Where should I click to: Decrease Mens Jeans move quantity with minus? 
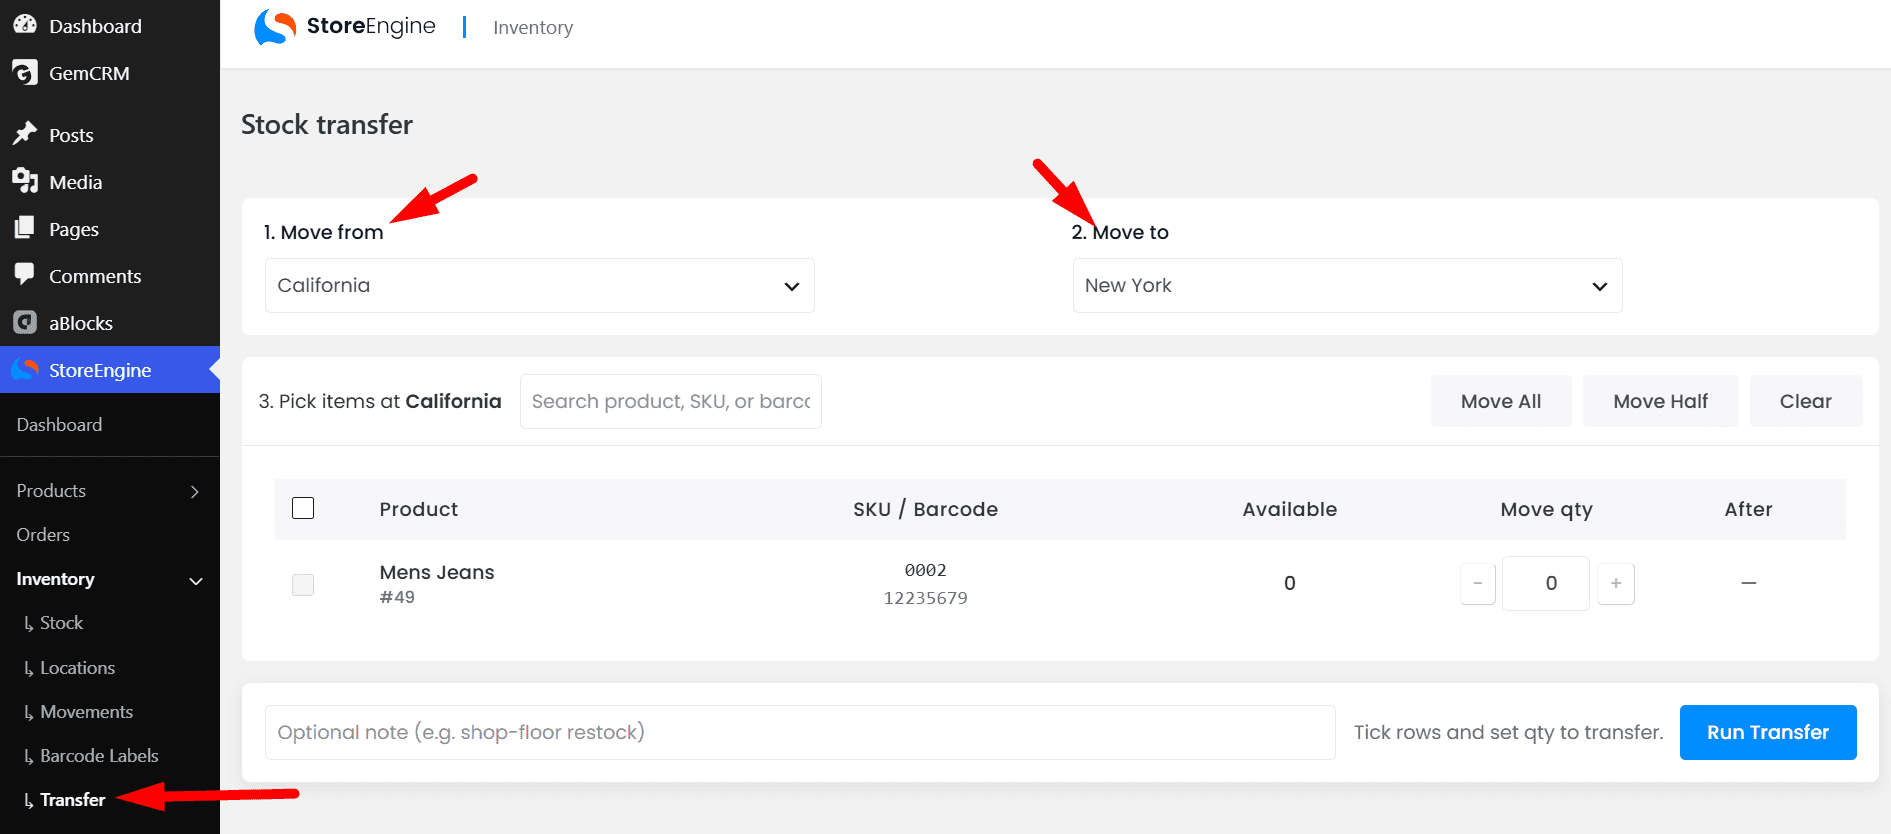pyautogui.click(x=1478, y=583)
